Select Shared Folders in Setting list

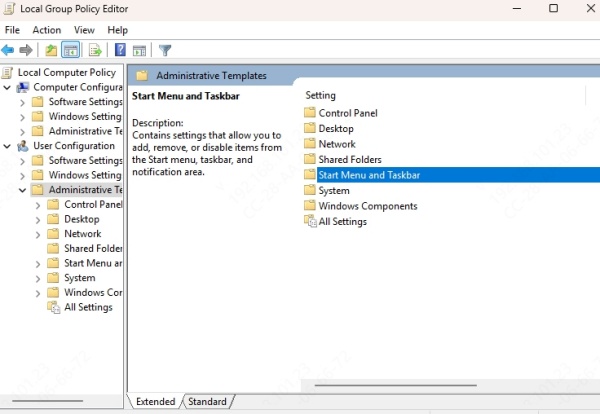coord(350,159)
